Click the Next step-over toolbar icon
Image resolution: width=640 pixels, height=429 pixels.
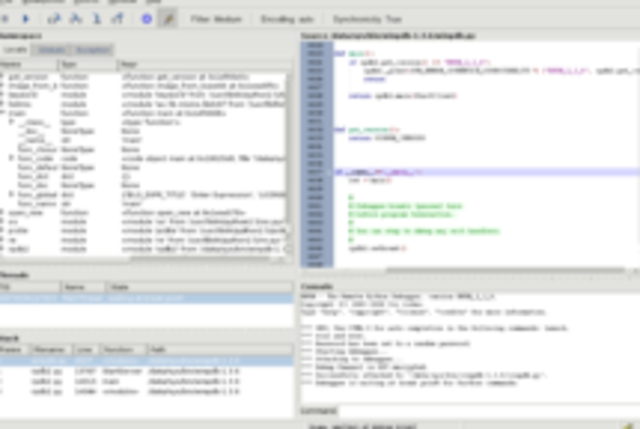click(54, 19)
